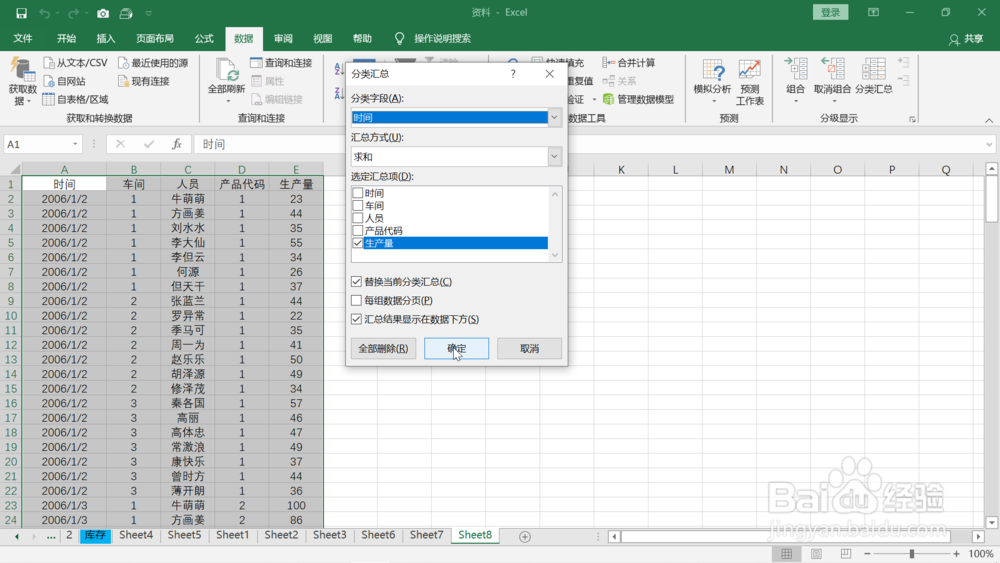Viewport: 1000px width, 563px height.
Task: Check 产品代码 in summary items list
Action: point(358,230)
